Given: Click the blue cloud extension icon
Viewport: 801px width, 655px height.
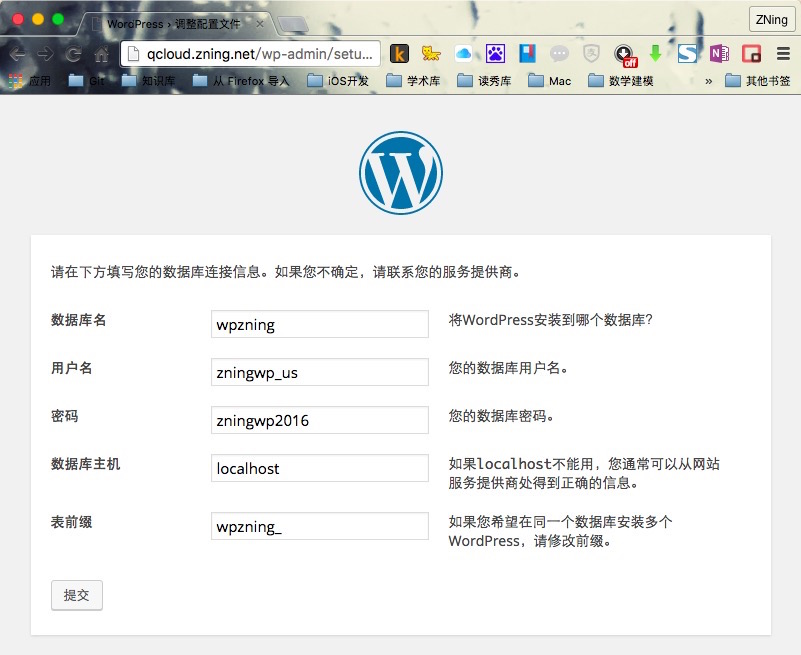Looking at the screenshot, I should [x=463, y=54].
